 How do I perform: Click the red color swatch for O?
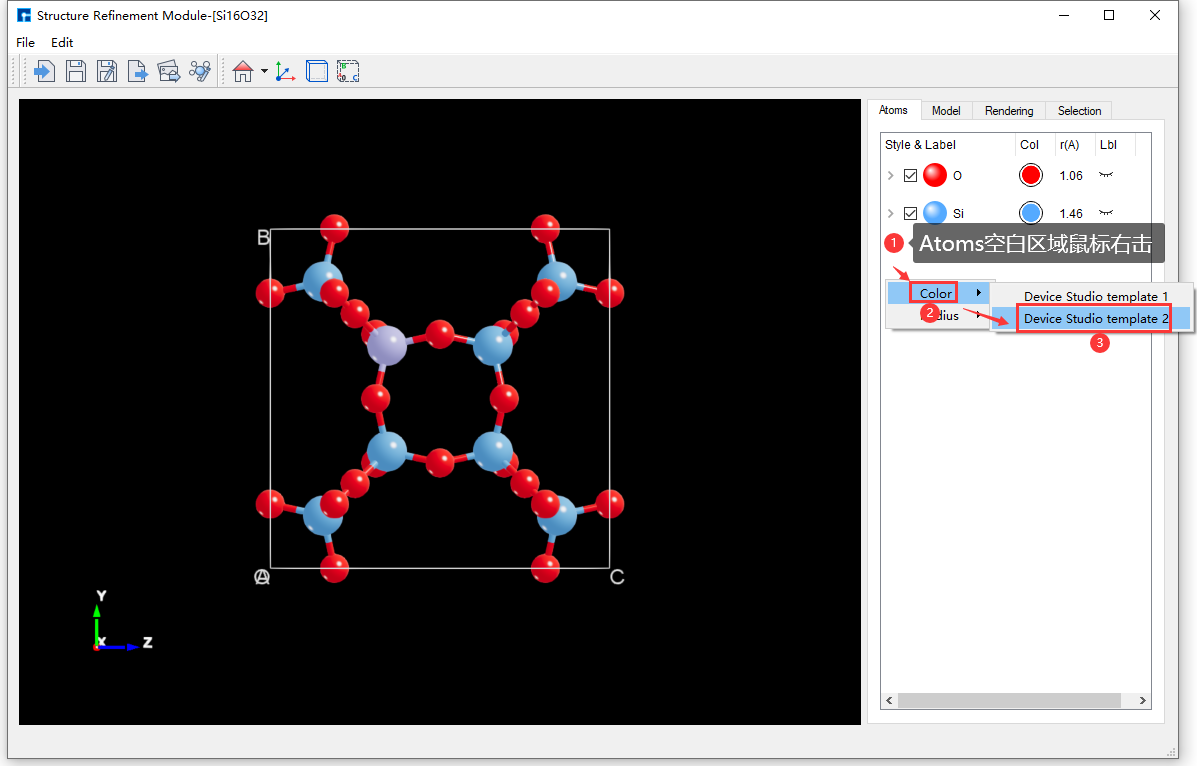pos(1030,176)
